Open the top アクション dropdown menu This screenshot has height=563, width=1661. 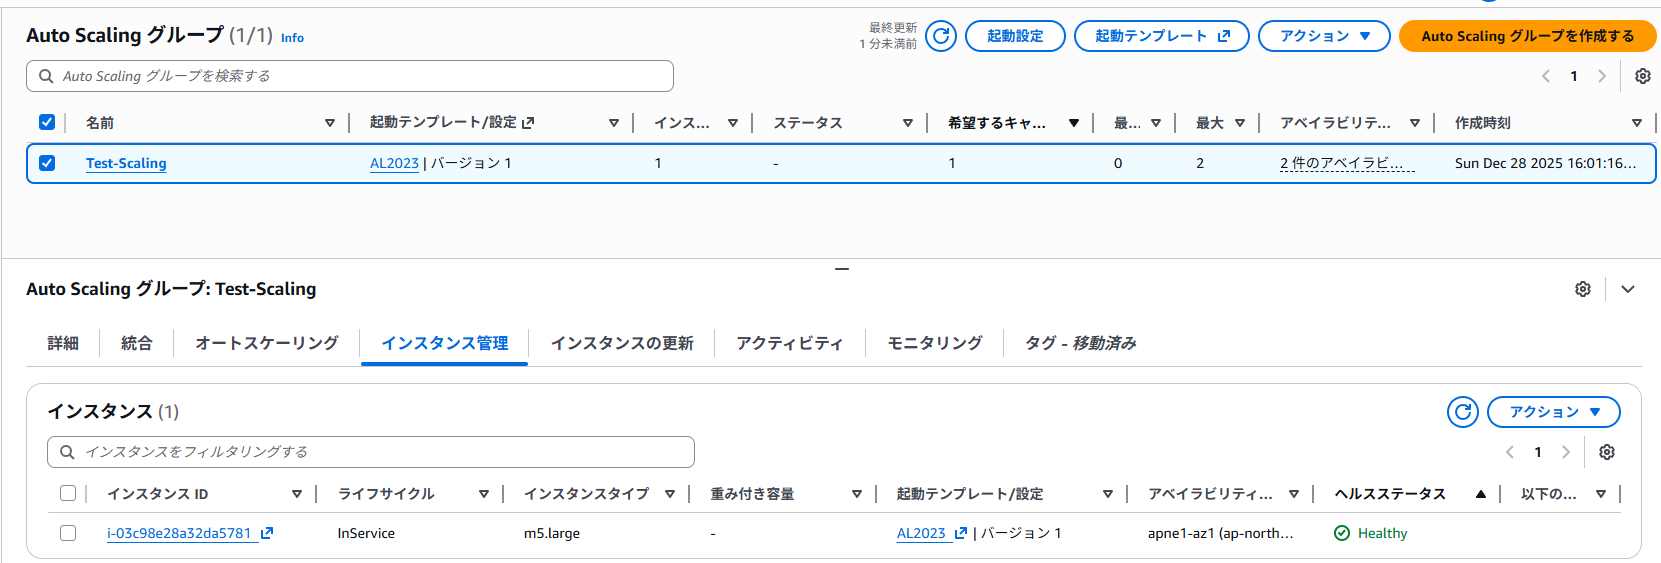coord(1323,36)
